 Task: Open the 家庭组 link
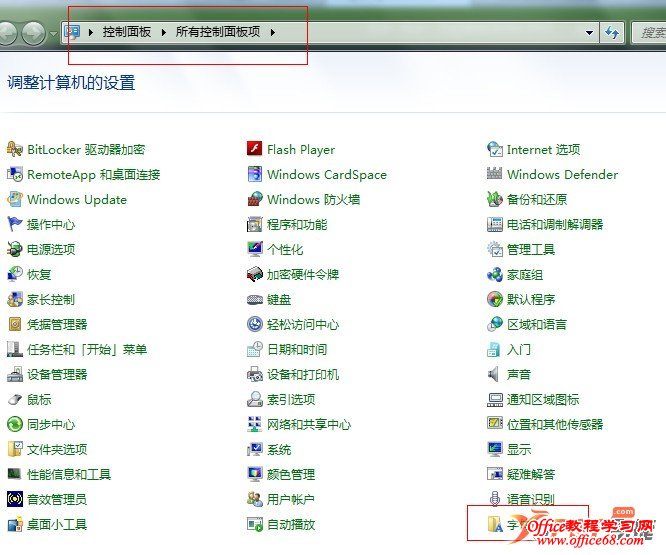(525, 275)
